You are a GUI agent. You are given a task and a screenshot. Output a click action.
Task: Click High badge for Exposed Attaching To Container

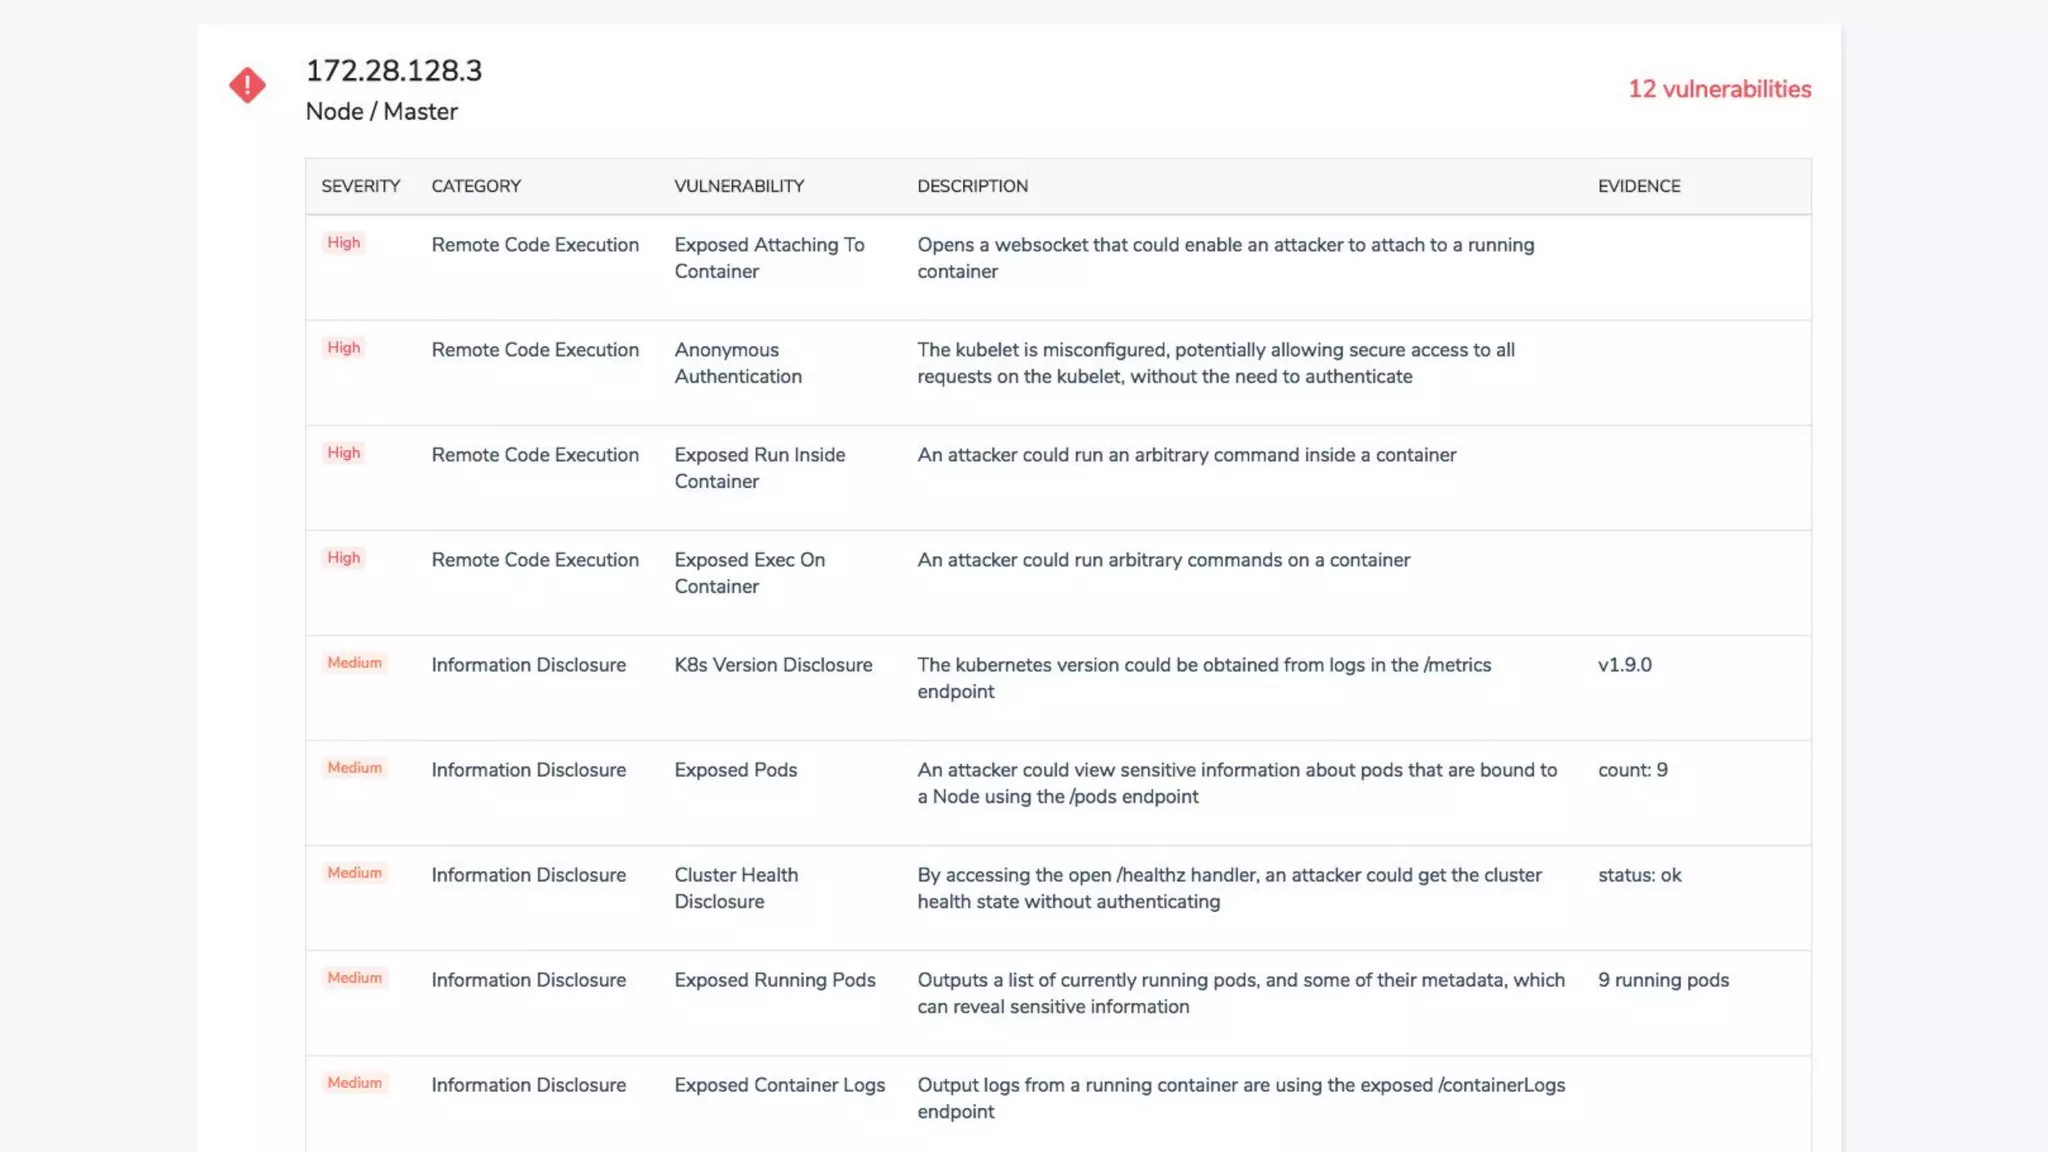click(343, 243)
